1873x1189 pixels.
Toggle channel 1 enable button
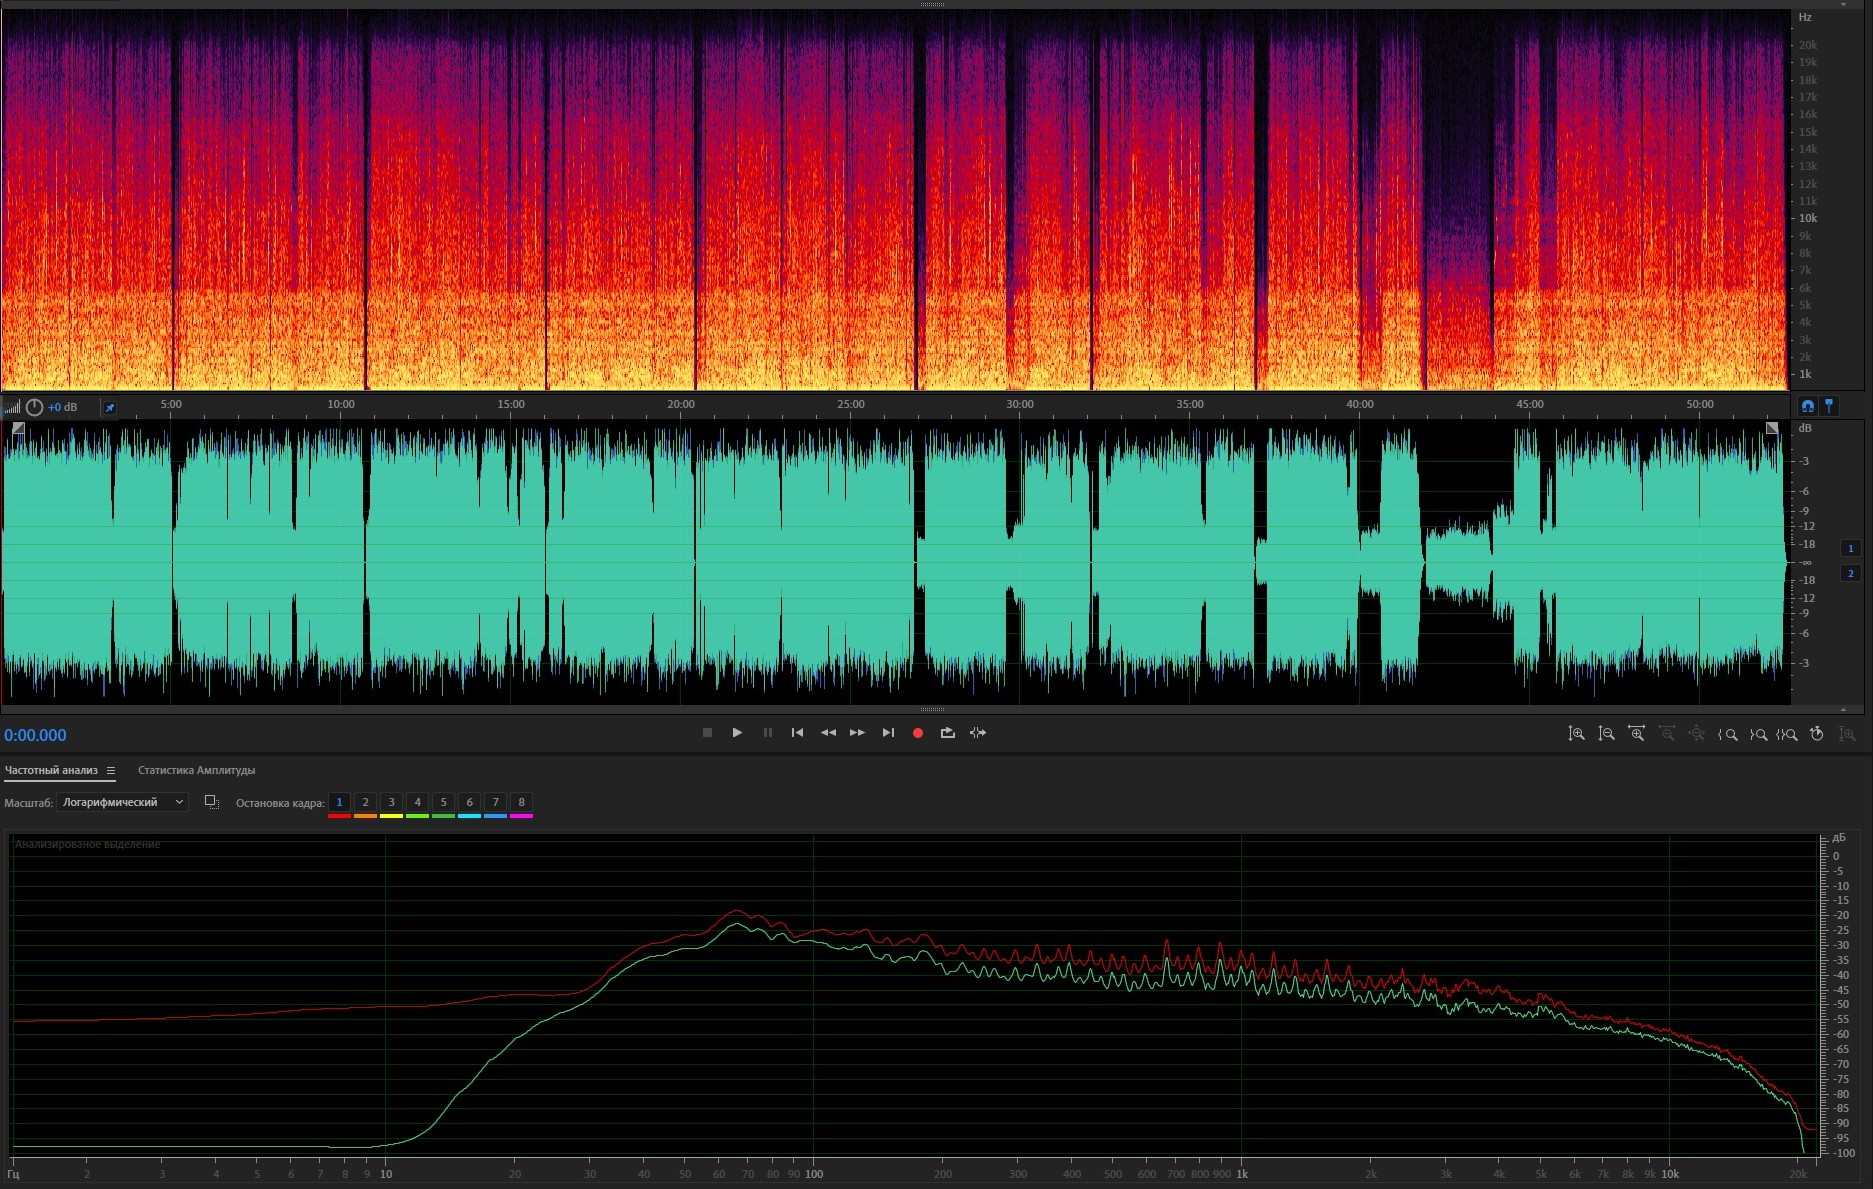[1850, 548]
